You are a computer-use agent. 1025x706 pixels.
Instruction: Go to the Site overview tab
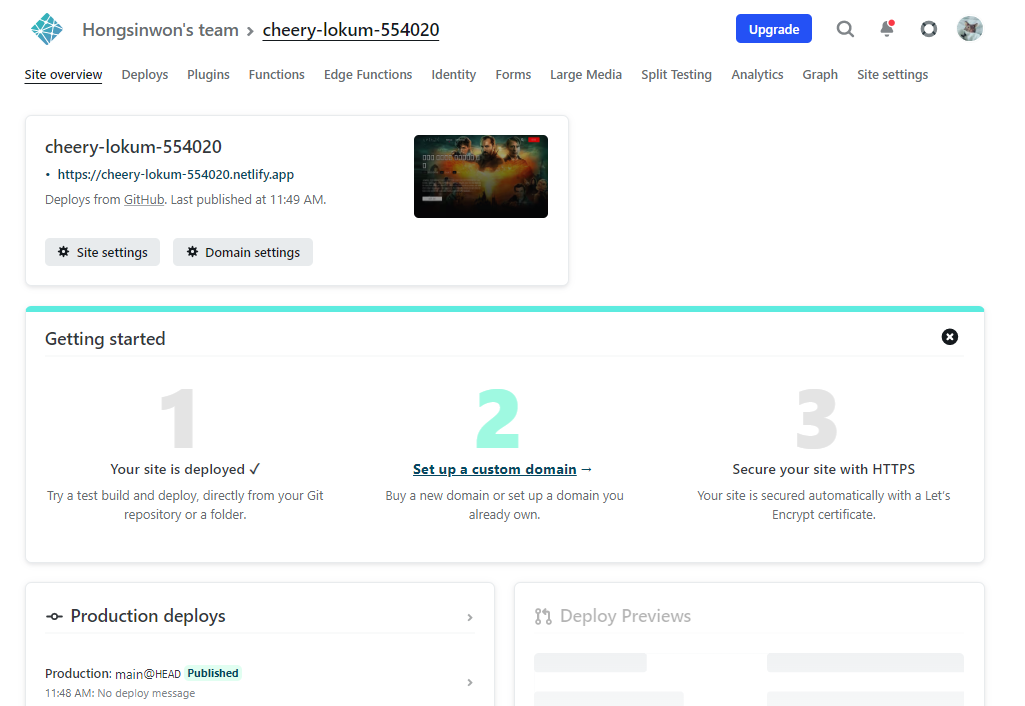[x=63, y=75]
